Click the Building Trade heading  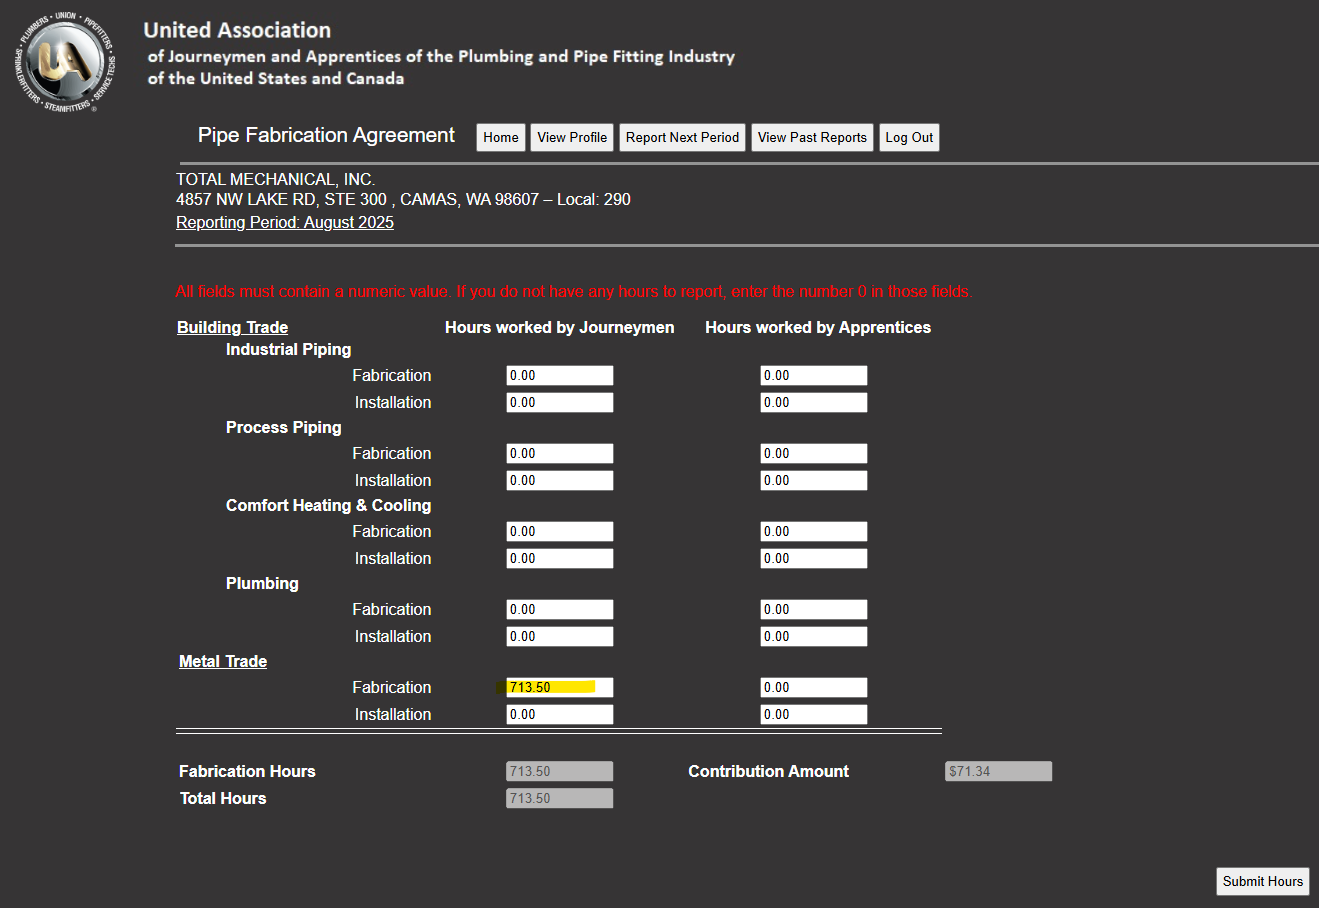233,328
